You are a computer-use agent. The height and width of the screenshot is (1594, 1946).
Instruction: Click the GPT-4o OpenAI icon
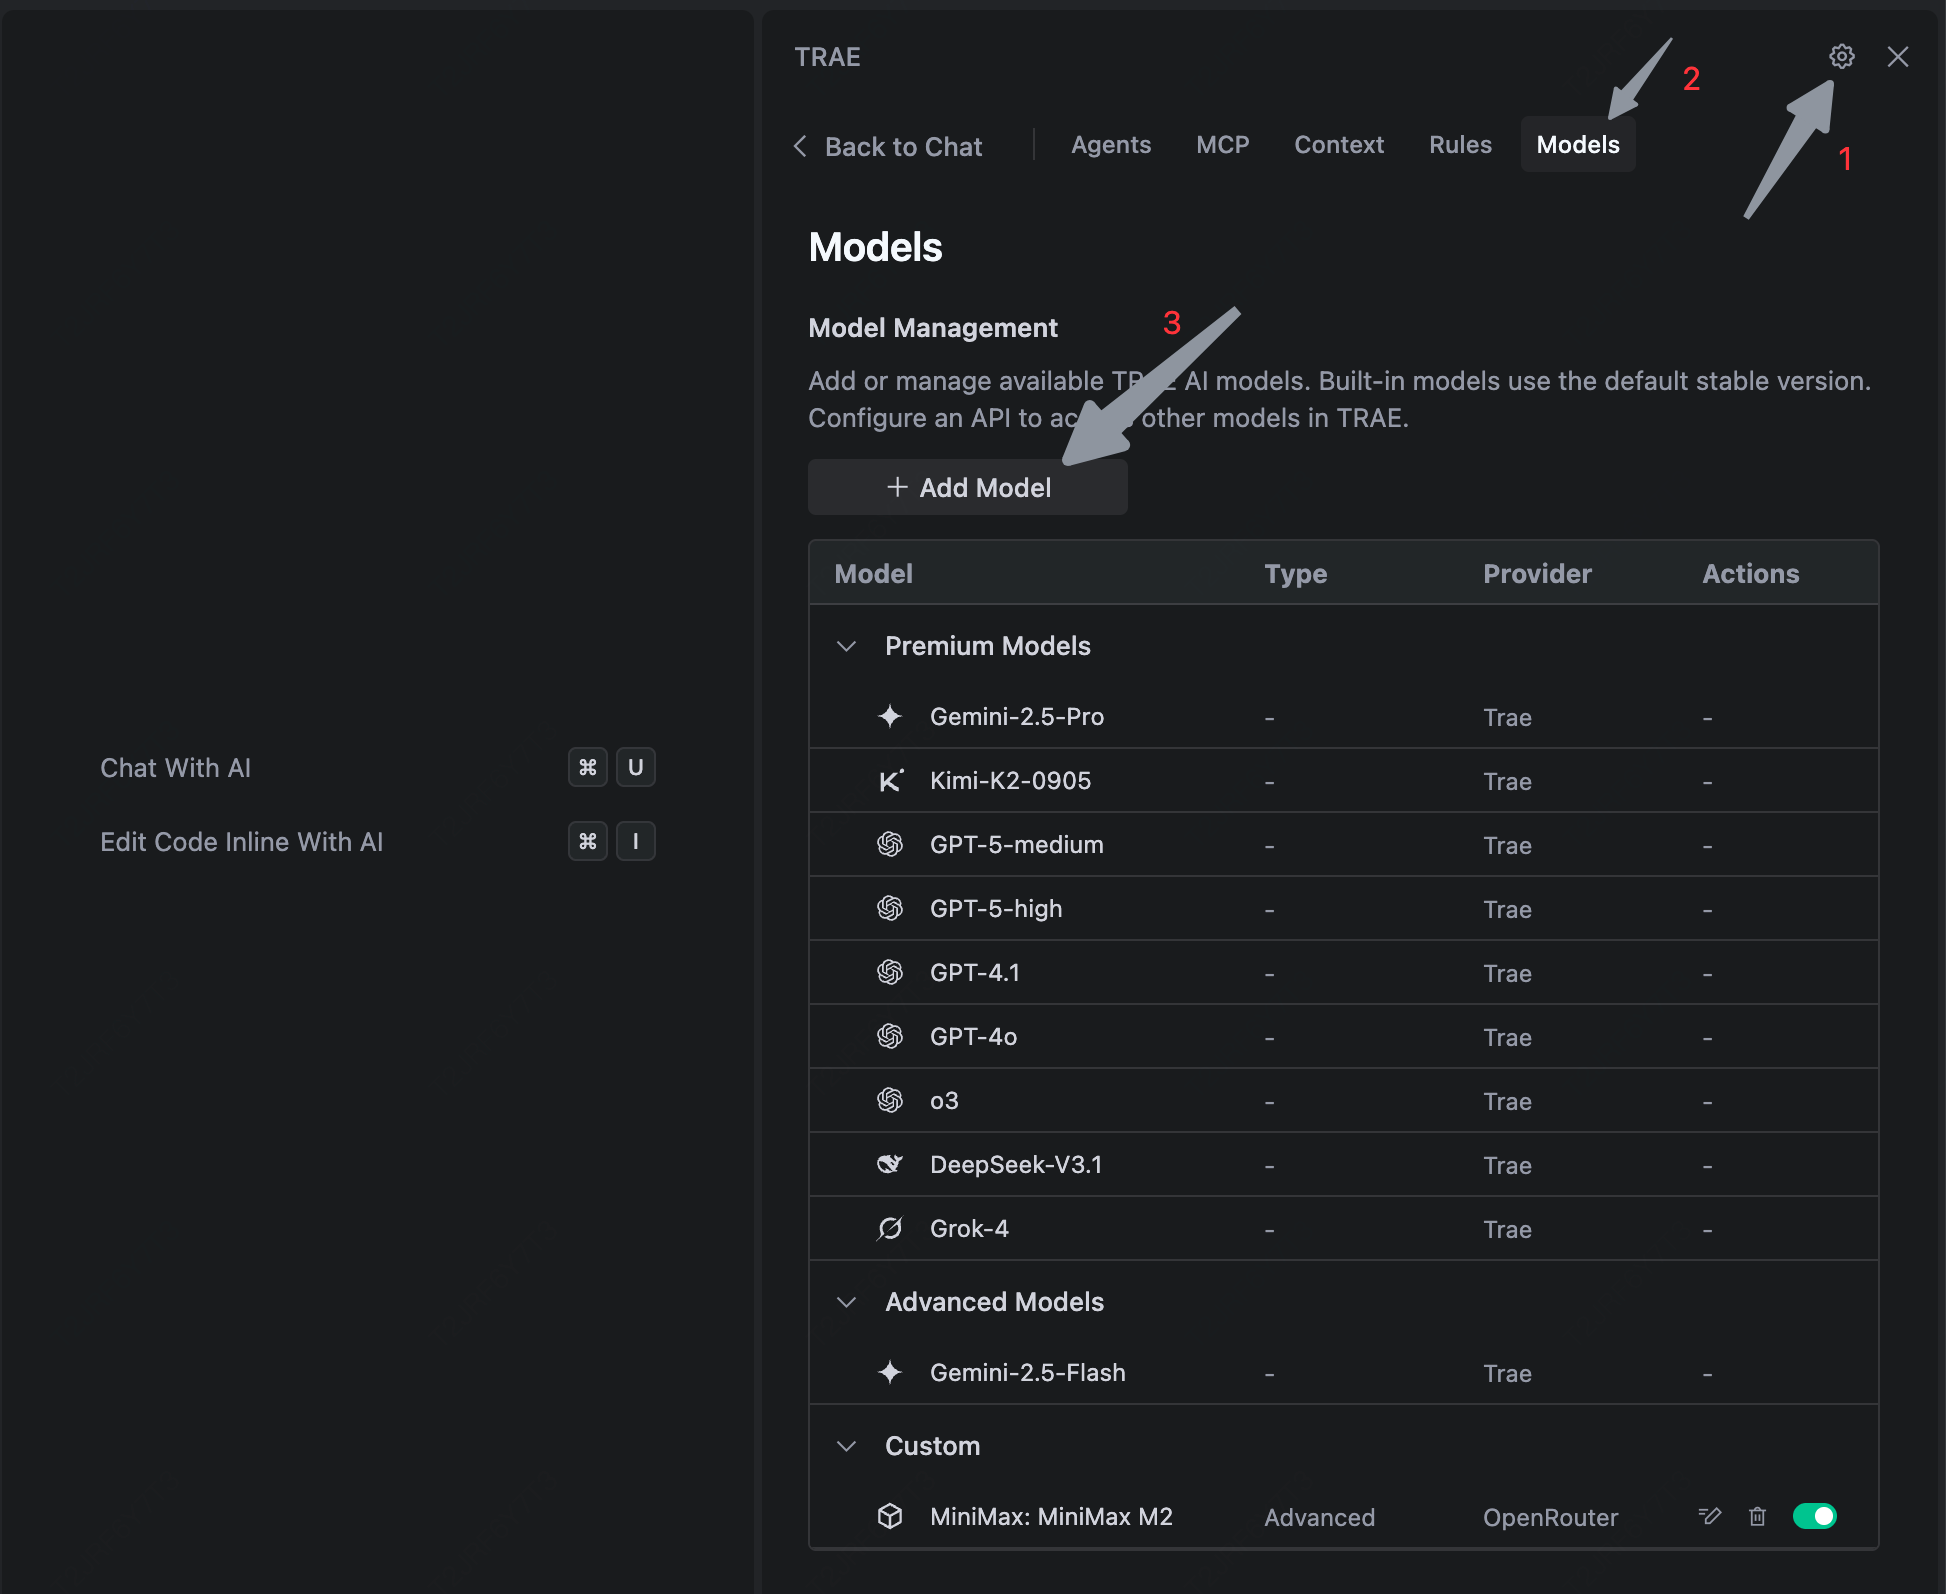(889, 1036)
